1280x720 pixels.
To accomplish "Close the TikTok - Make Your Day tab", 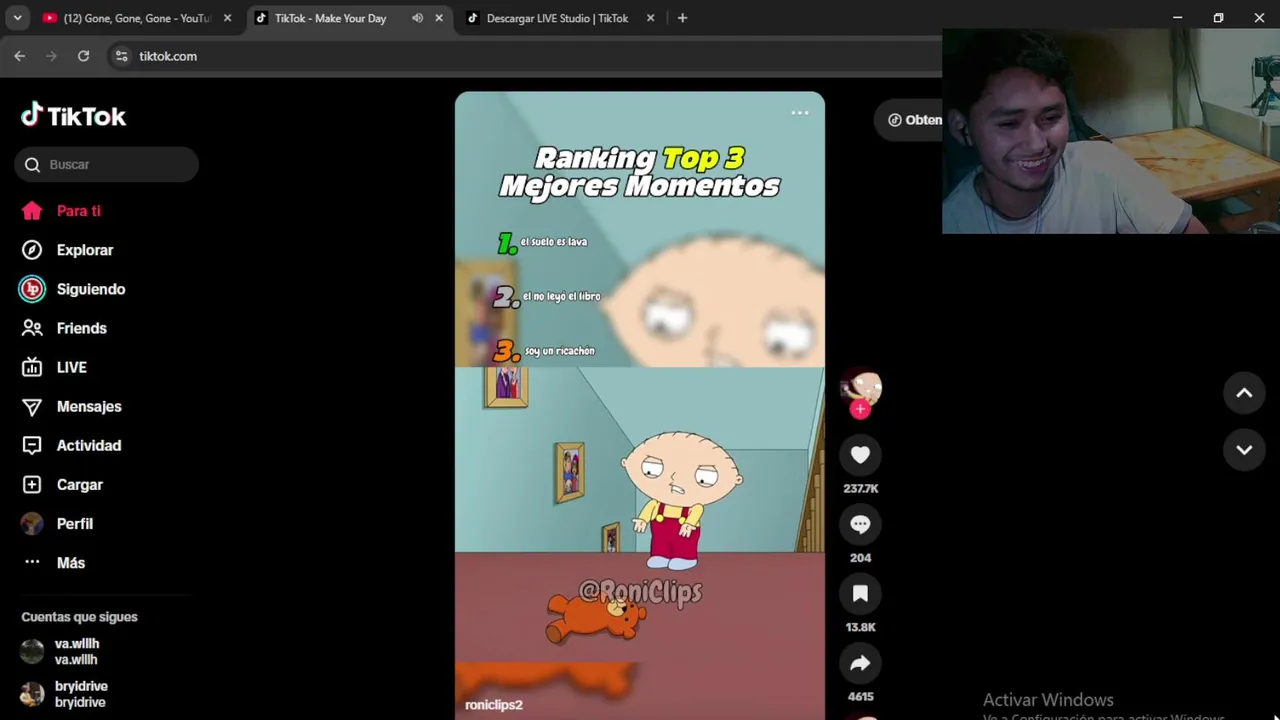I will 438,18.
